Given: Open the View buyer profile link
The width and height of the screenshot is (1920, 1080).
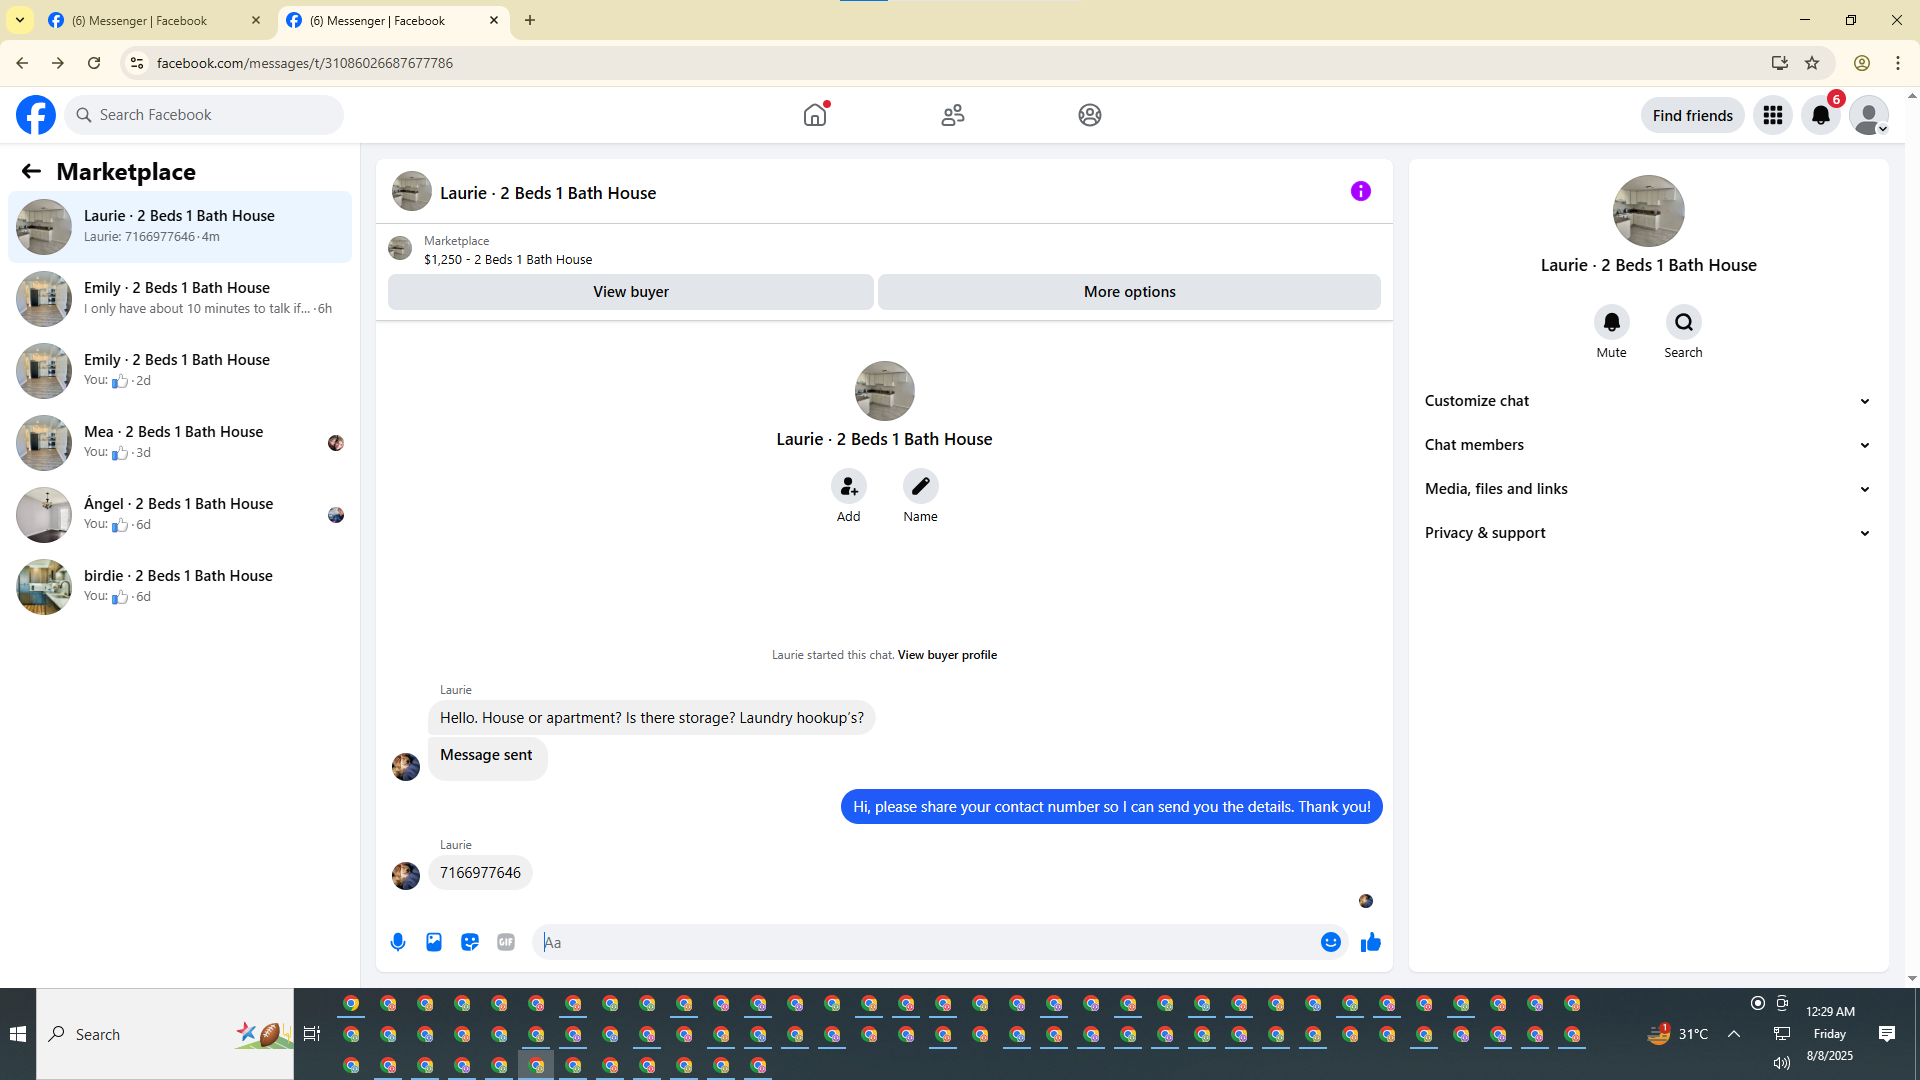Looking at the screenshot, I should (x=946, y=655).
